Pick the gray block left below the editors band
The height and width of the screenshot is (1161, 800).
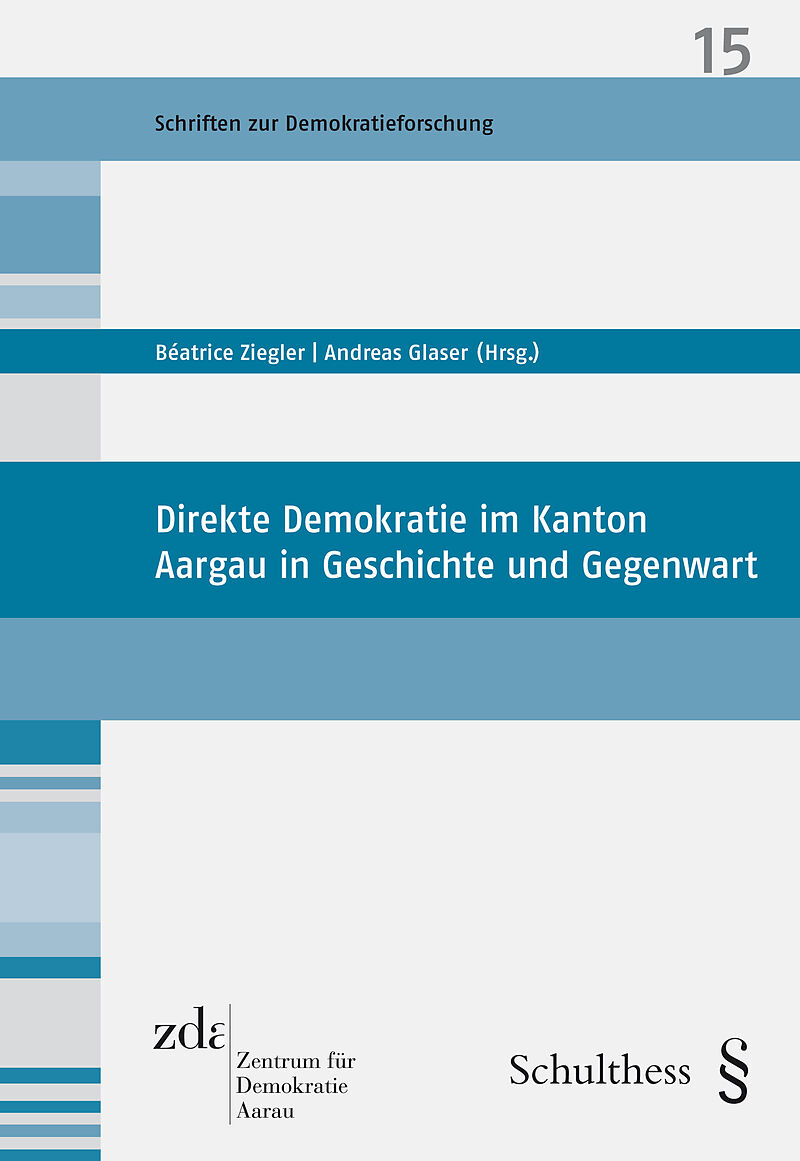pos(50,417)
